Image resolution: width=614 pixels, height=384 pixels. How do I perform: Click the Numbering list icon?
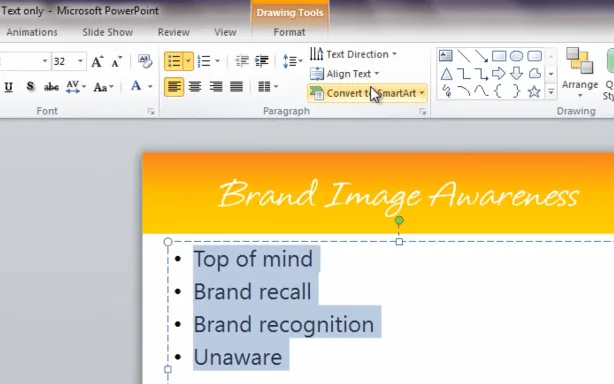coord(204,61)
